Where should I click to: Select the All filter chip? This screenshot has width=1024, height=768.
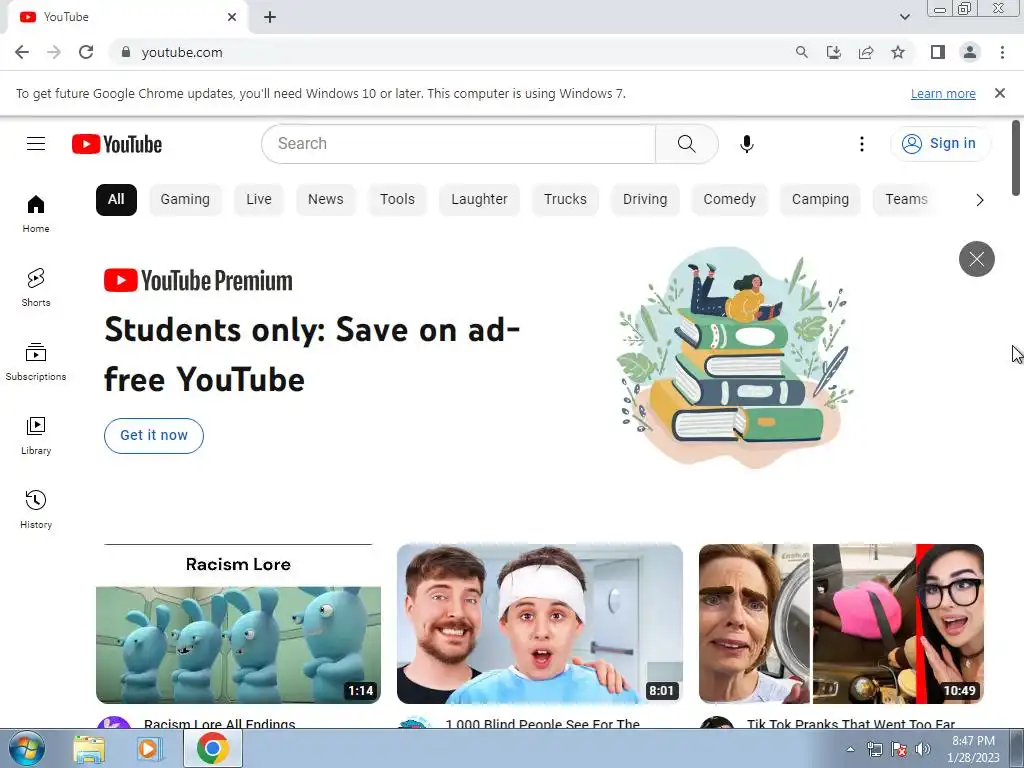(116, 200)
